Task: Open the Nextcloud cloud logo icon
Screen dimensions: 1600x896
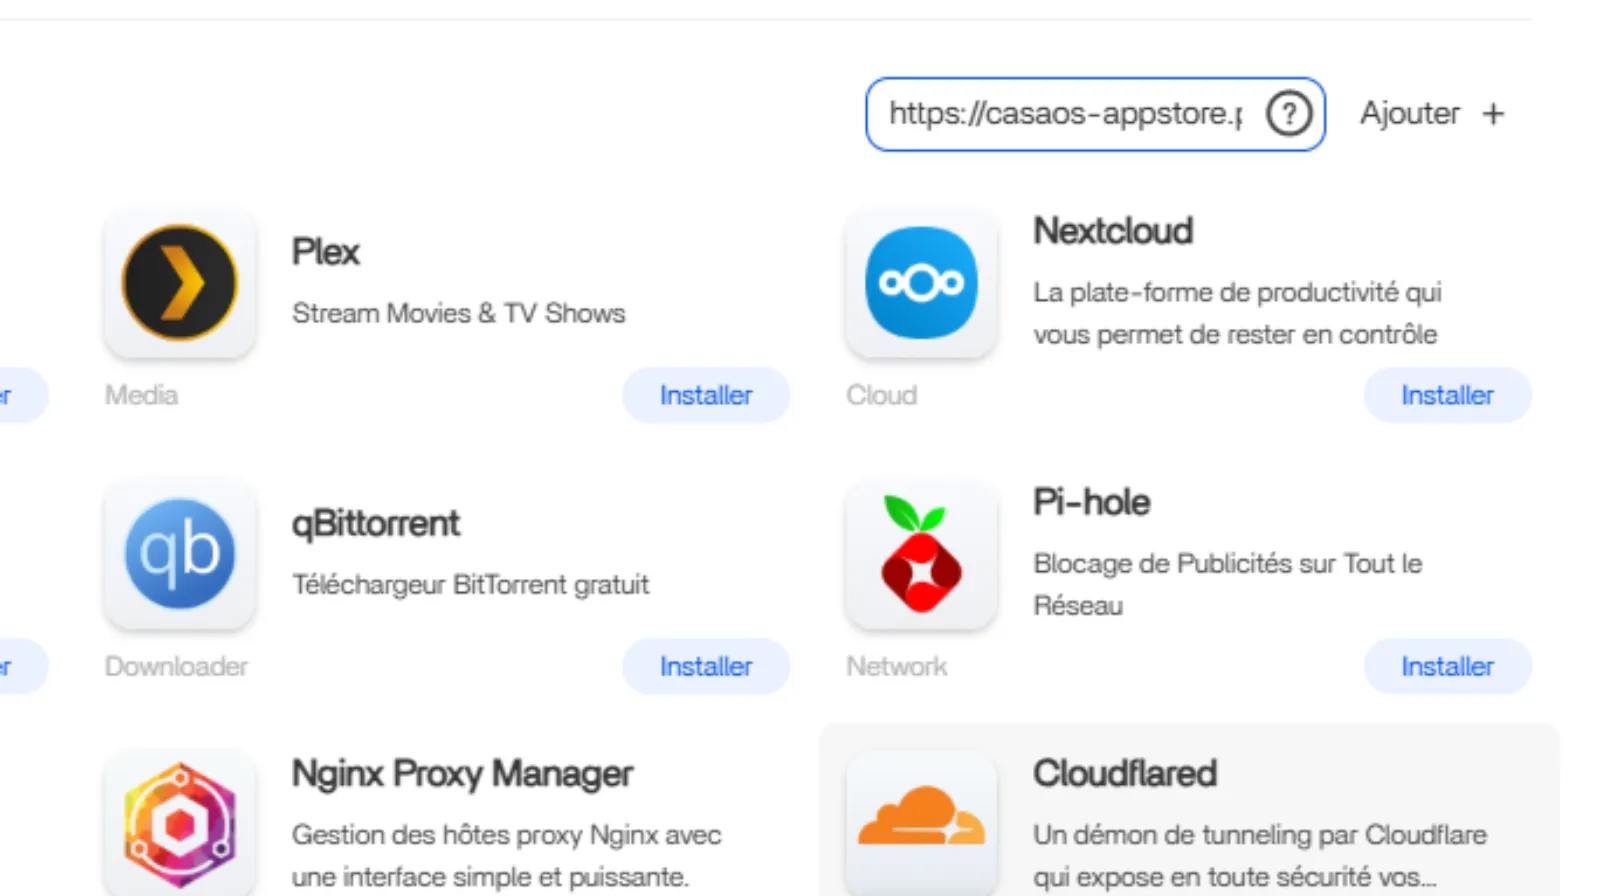Action: pos(921,283)
